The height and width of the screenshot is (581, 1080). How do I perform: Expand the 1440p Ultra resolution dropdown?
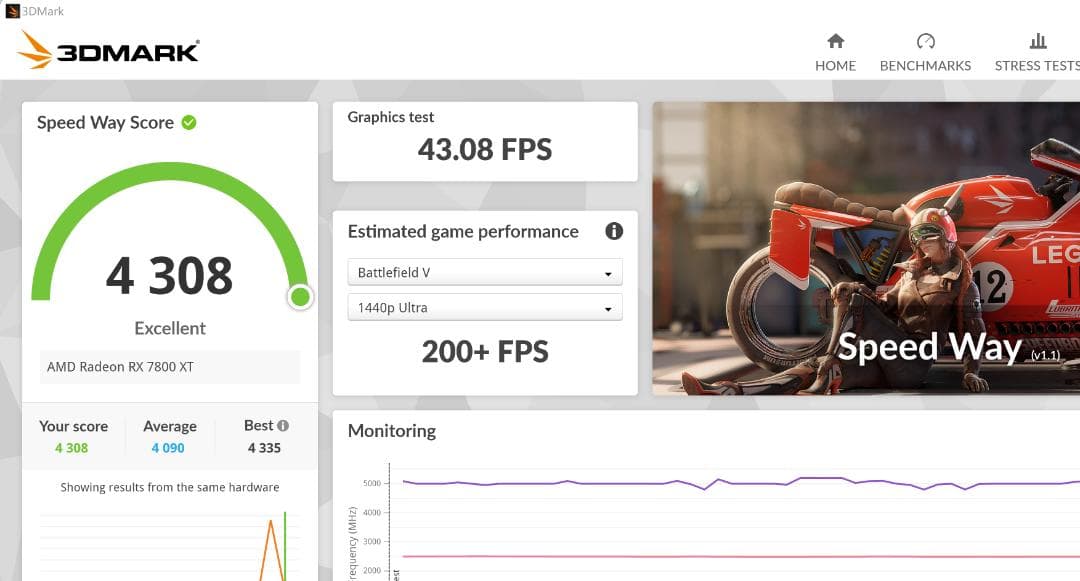pyautogui.click(x=485, y=308)
